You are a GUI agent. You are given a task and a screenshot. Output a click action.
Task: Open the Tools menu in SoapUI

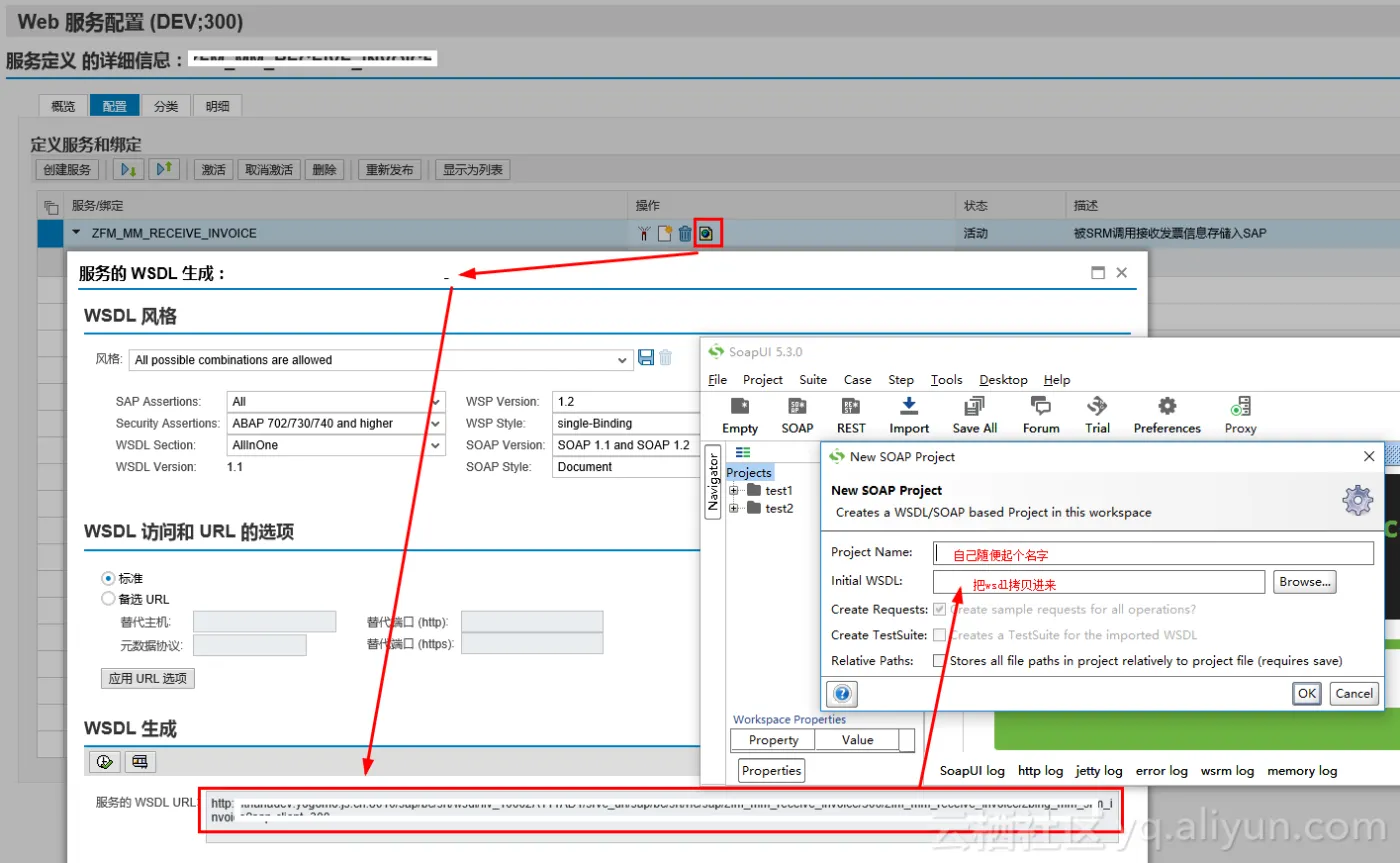[x=946, y=380]
